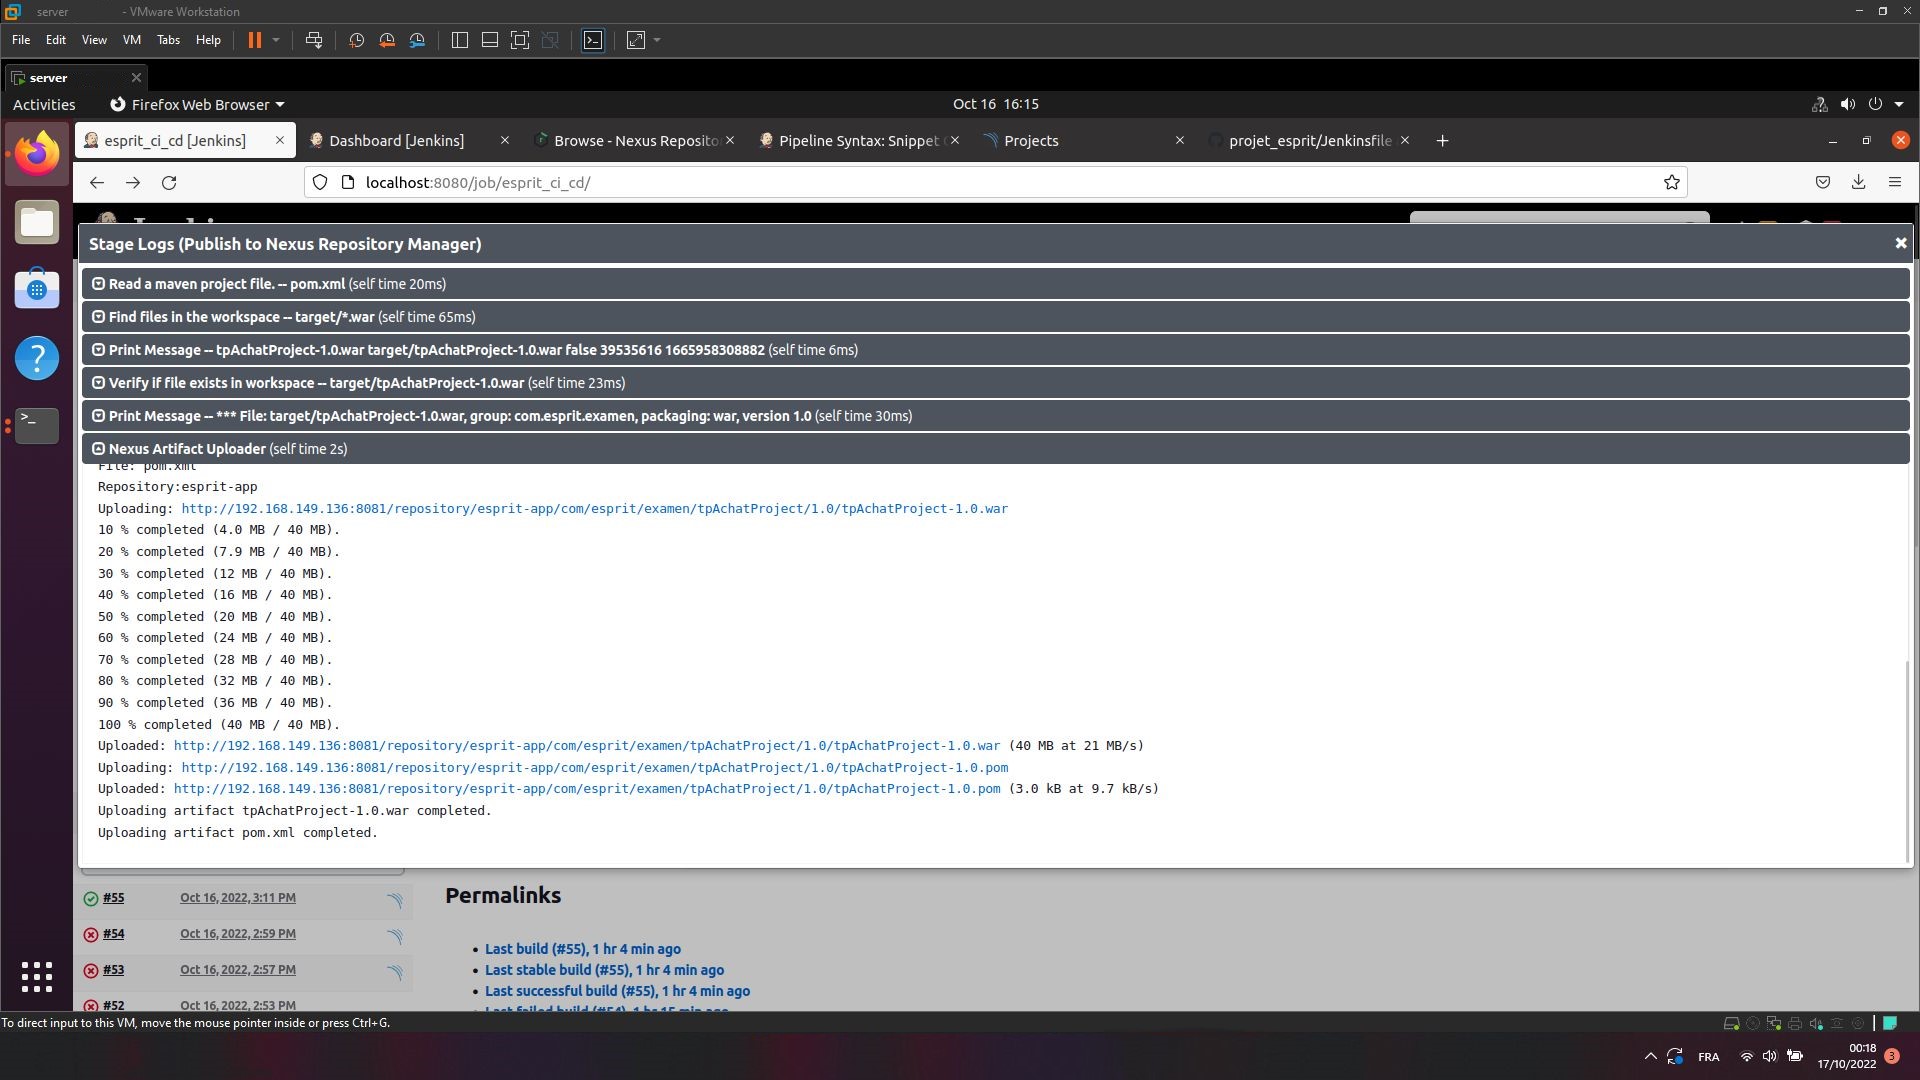Click VMware suspend/pause button
This screenshot has width=1920, height=1080.
254,40
